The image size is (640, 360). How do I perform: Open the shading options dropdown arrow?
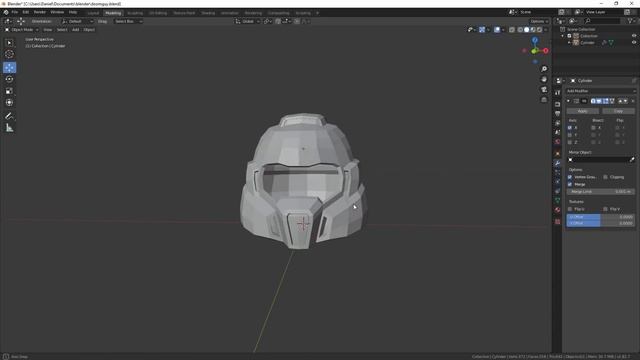546,30
